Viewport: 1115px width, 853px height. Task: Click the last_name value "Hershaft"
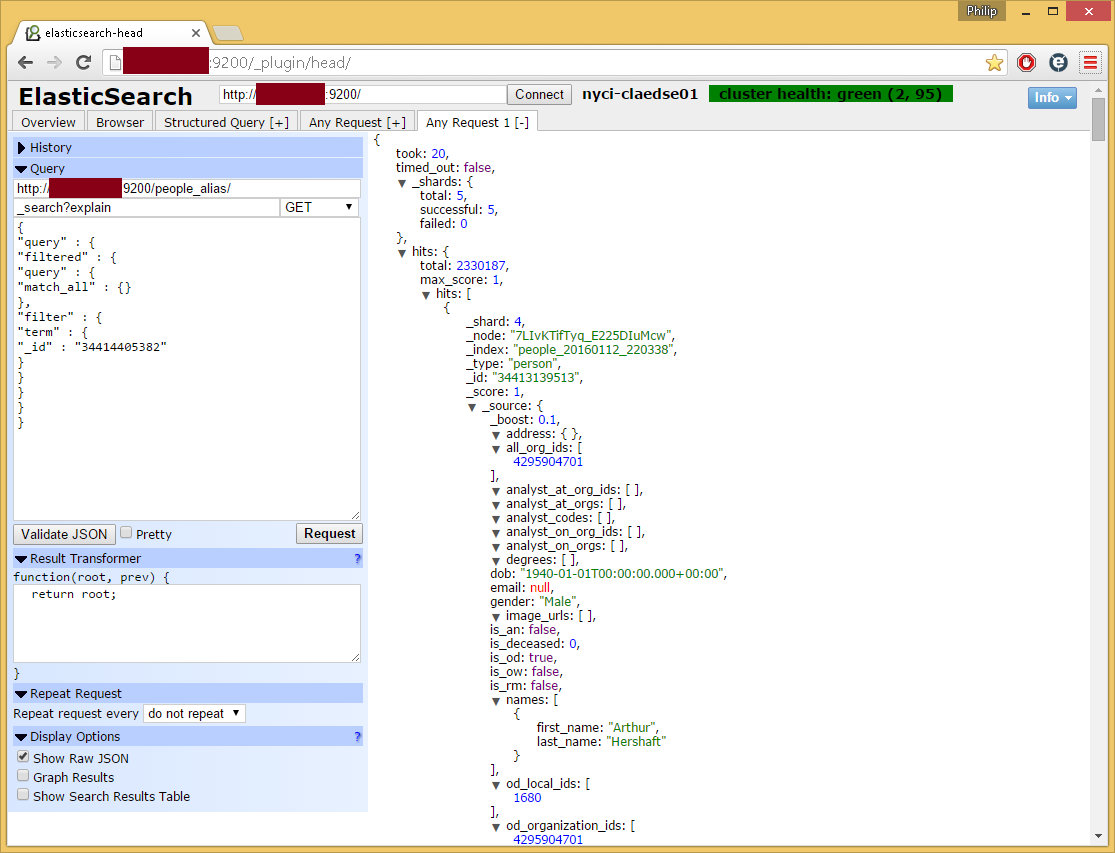[636, 742]
